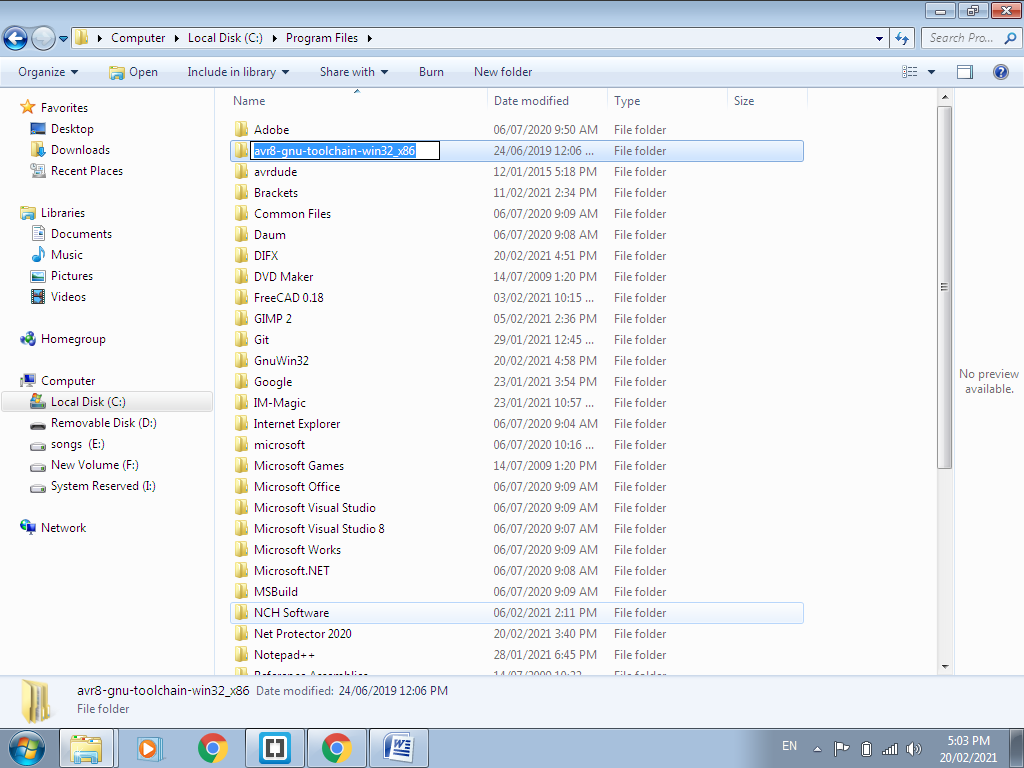Click the vertical scrollbar thumb in file list
This screenshot has height=768, width=1024.
click(944, 287)
